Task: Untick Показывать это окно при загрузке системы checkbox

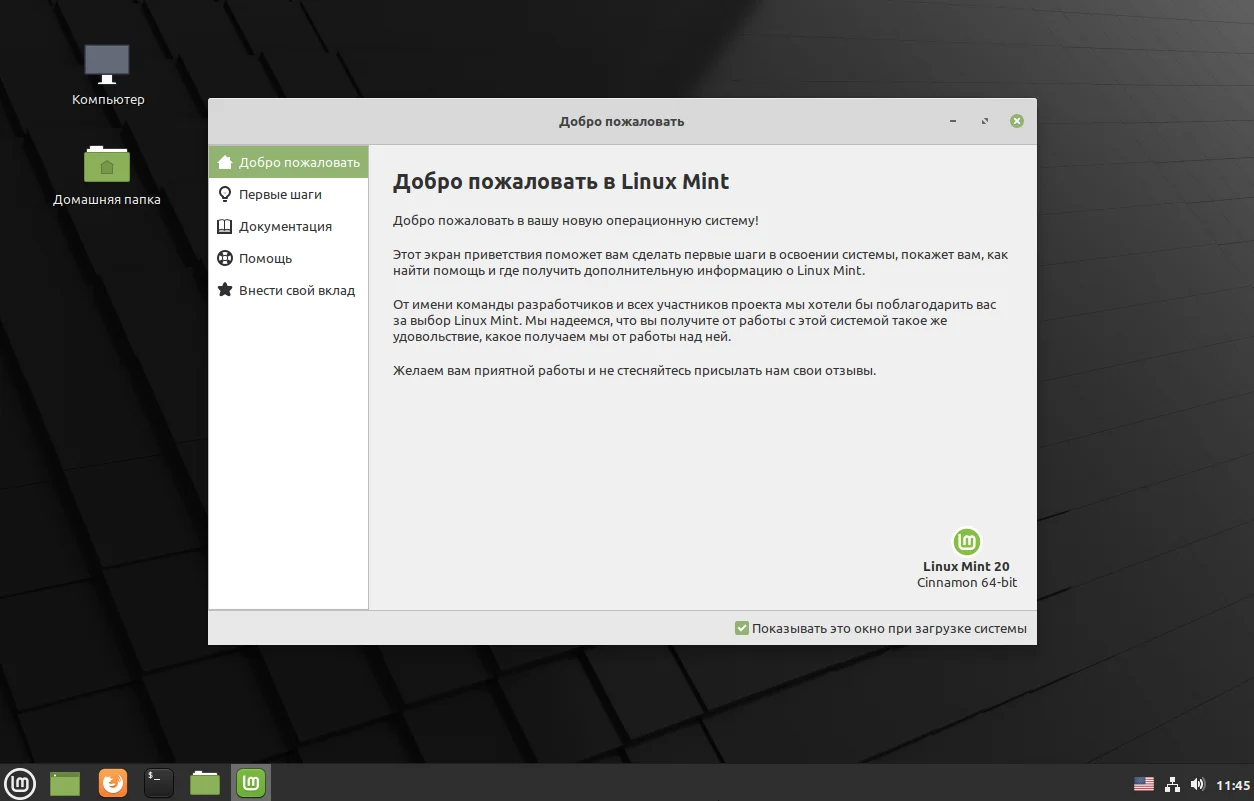Action: (742, 628)
